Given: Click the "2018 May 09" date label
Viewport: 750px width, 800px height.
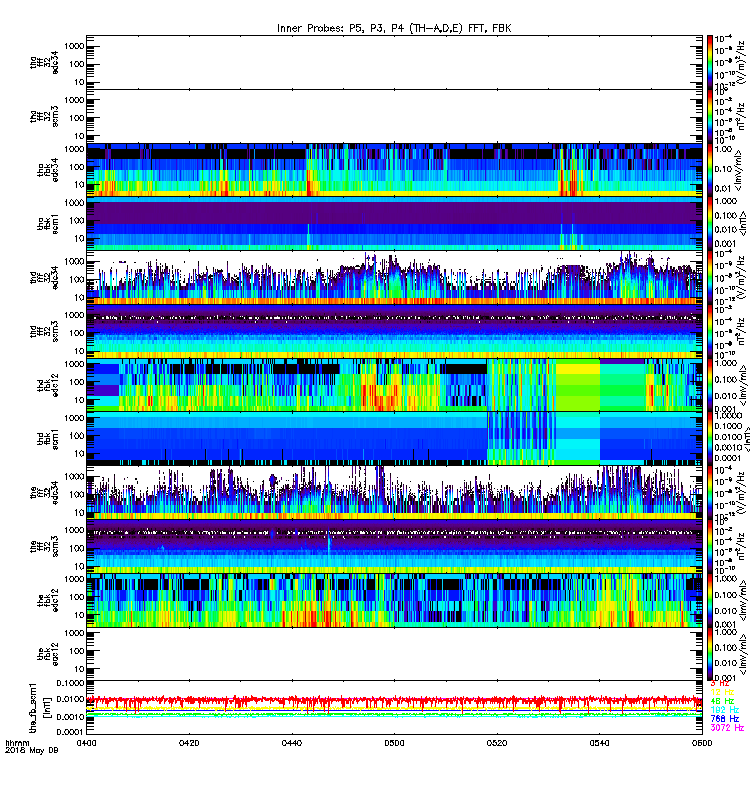Looking at the screenshot, I should pyautogui.click(x=32, y=750).
